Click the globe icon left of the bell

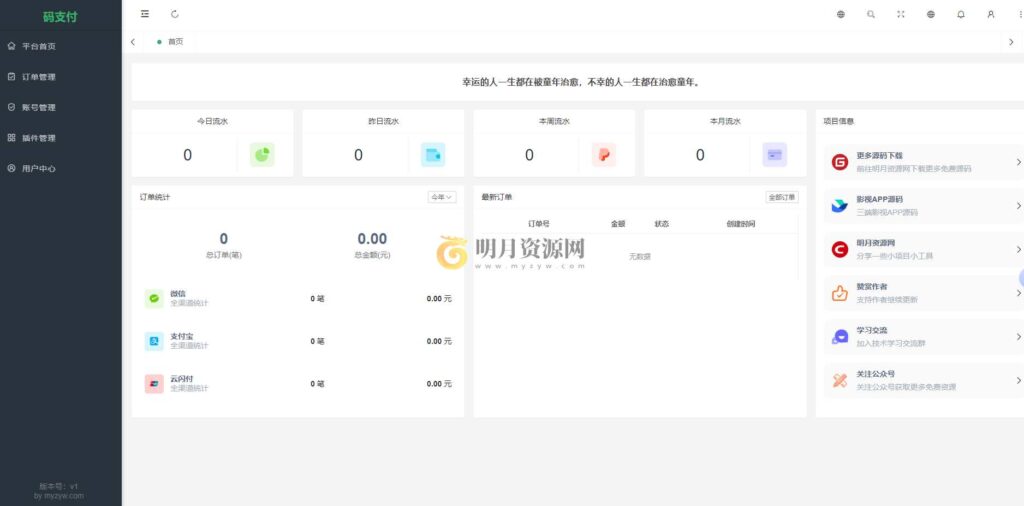click(x=931, y=14)
